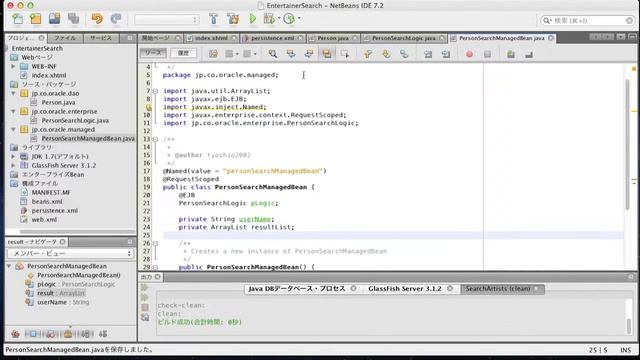The image size is (640, 360).
Task: Expand the WEB-INF folder
Action: pyautogui.click(x=13, y=66)
